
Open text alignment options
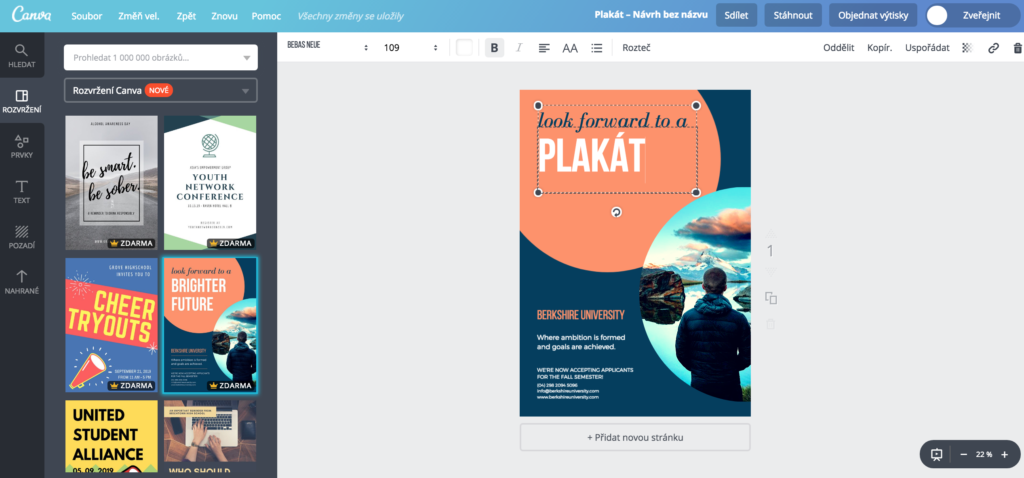[x=544, y=48]
